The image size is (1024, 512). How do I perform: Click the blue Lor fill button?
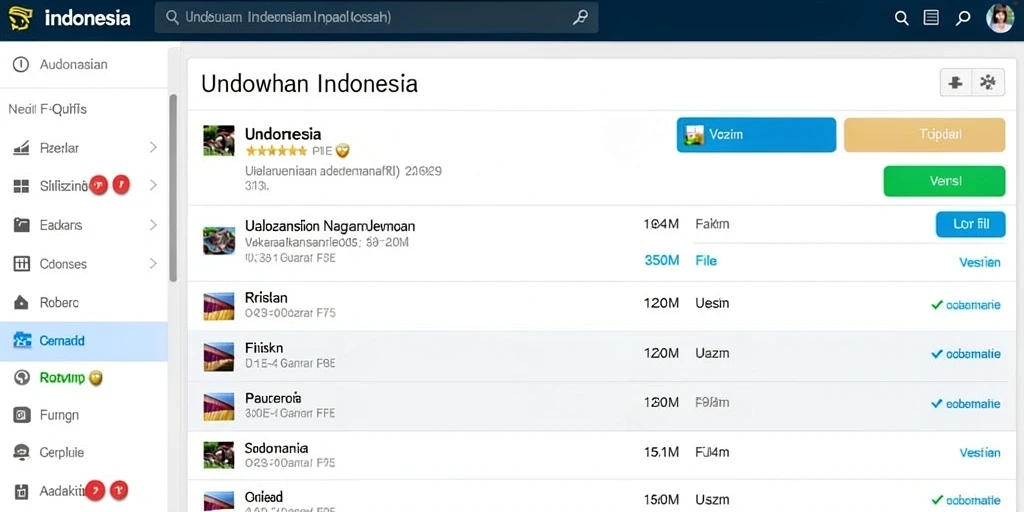(970, 224)
